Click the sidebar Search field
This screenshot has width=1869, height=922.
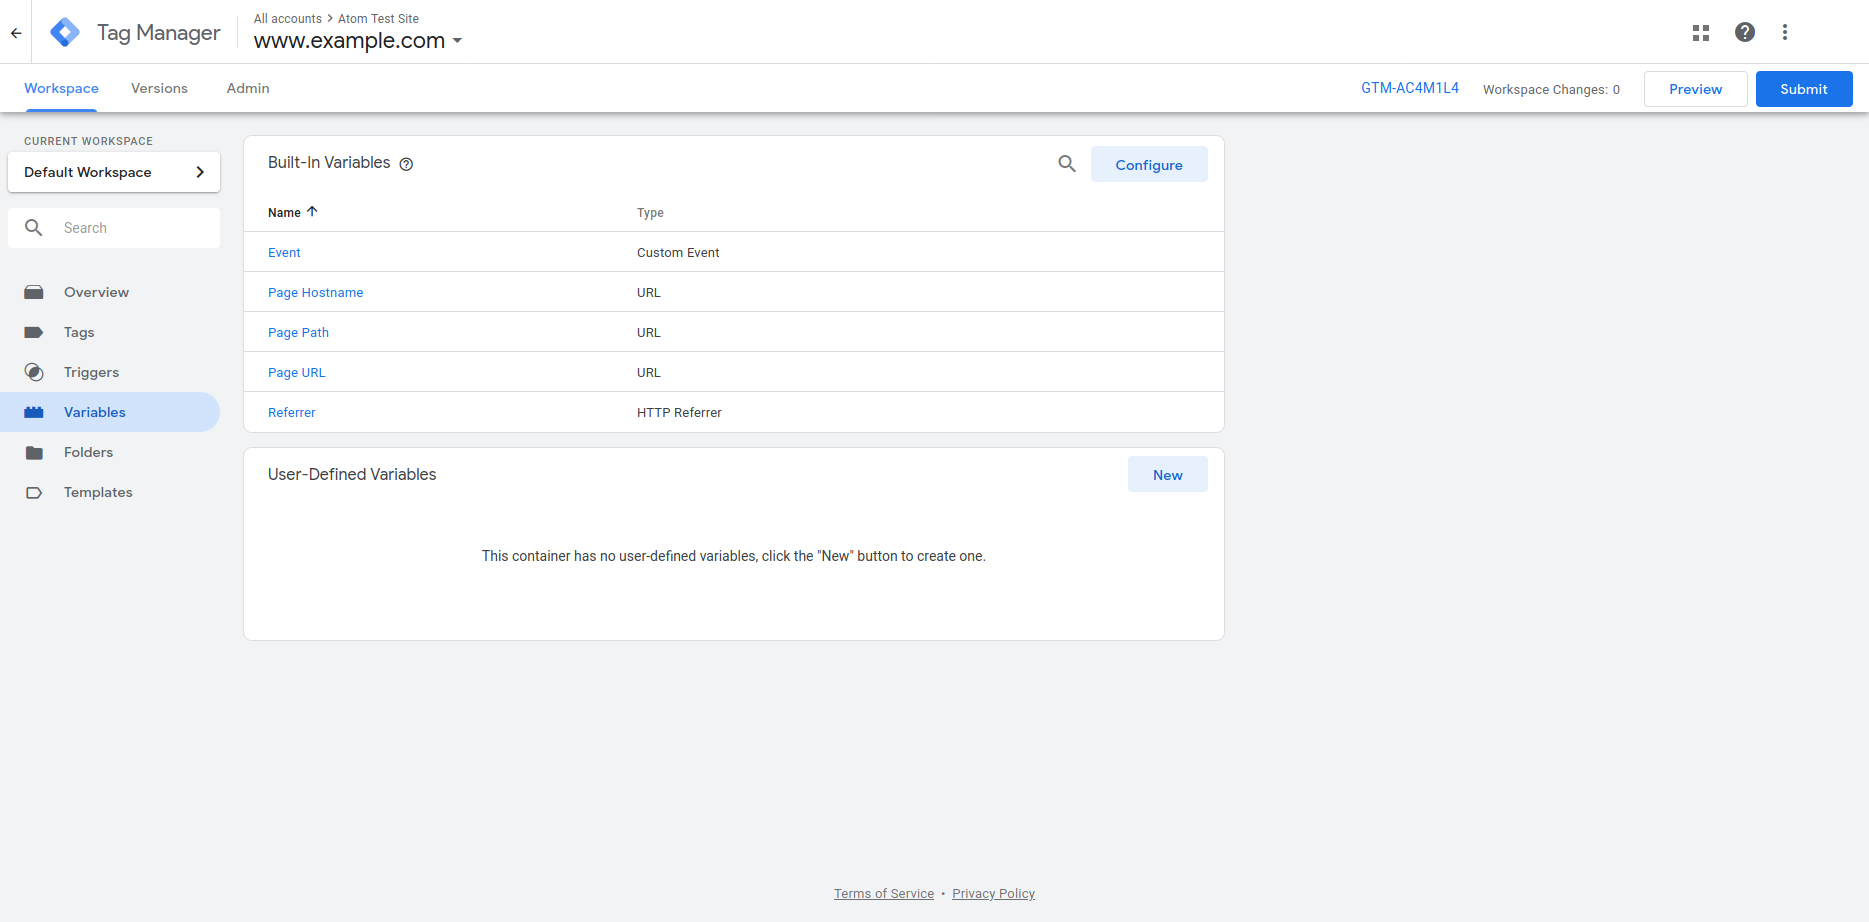[x=130, y=228]
